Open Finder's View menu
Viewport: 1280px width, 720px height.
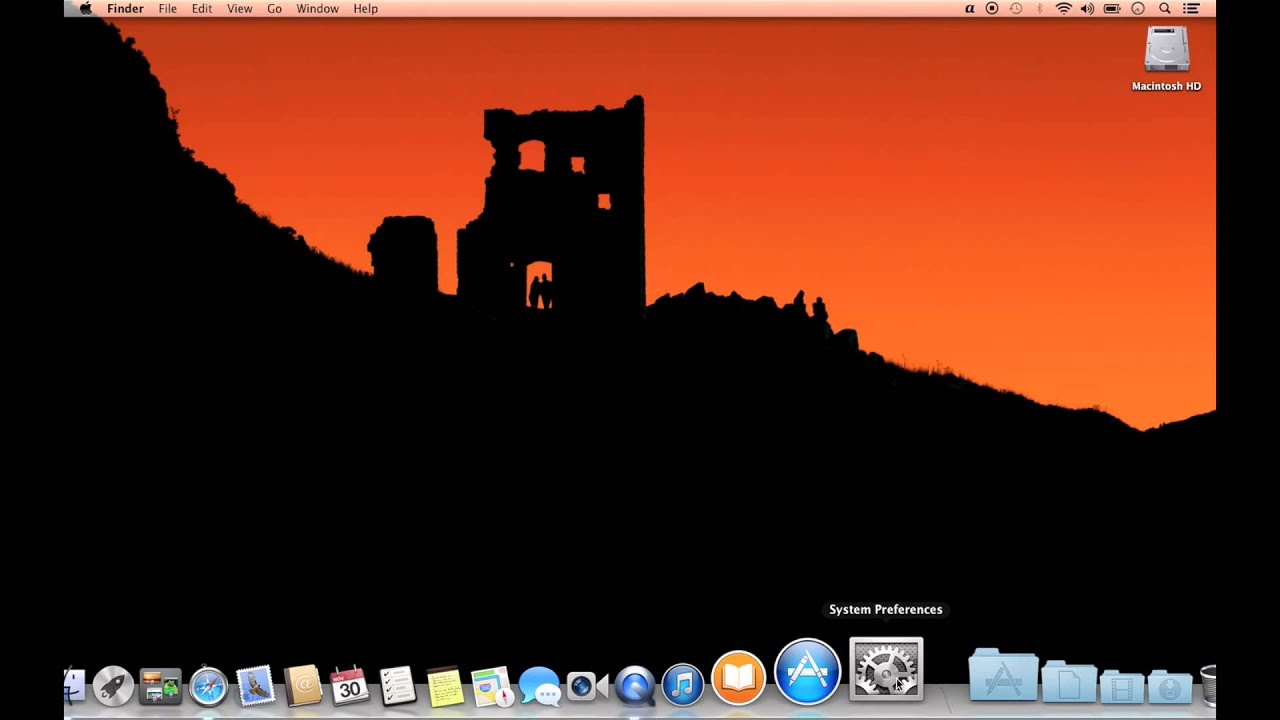point(239,8)
